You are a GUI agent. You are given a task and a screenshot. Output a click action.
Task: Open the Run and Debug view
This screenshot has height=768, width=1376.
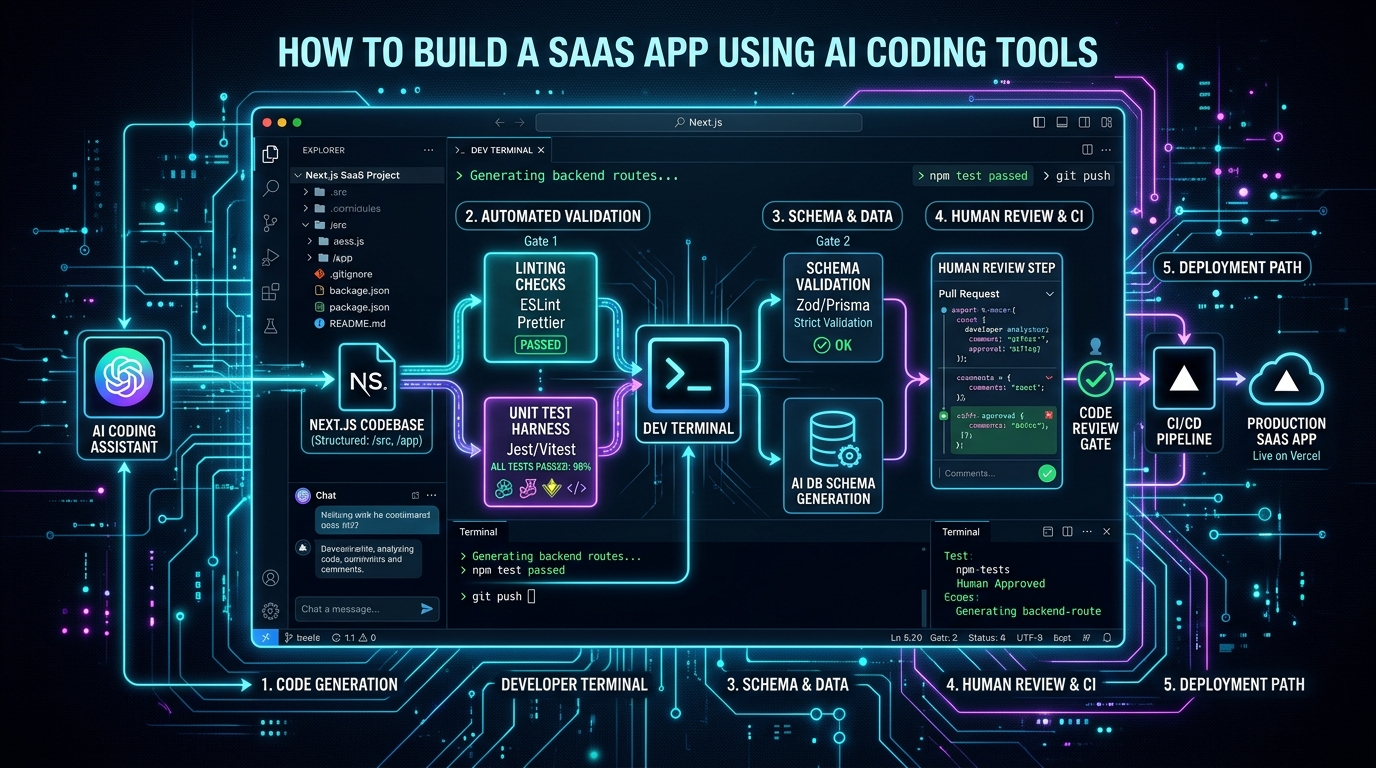point(270,257)
